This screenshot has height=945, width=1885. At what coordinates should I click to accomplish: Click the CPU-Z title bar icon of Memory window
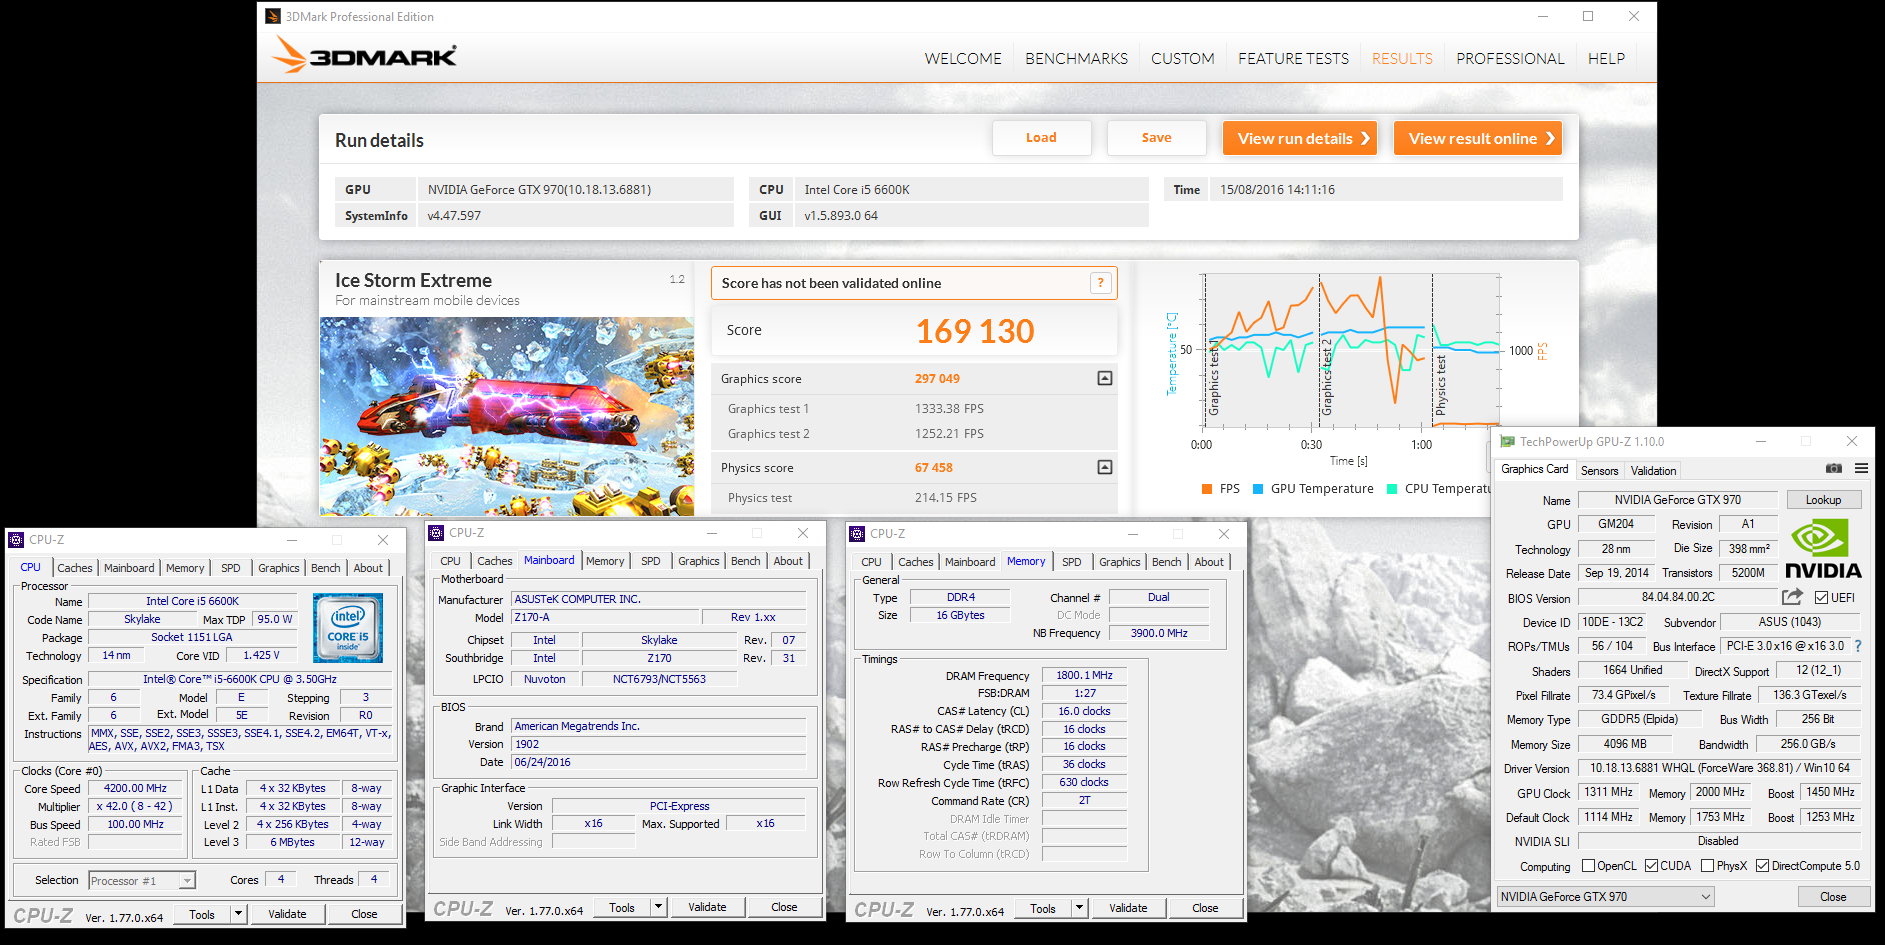(857, 534)
